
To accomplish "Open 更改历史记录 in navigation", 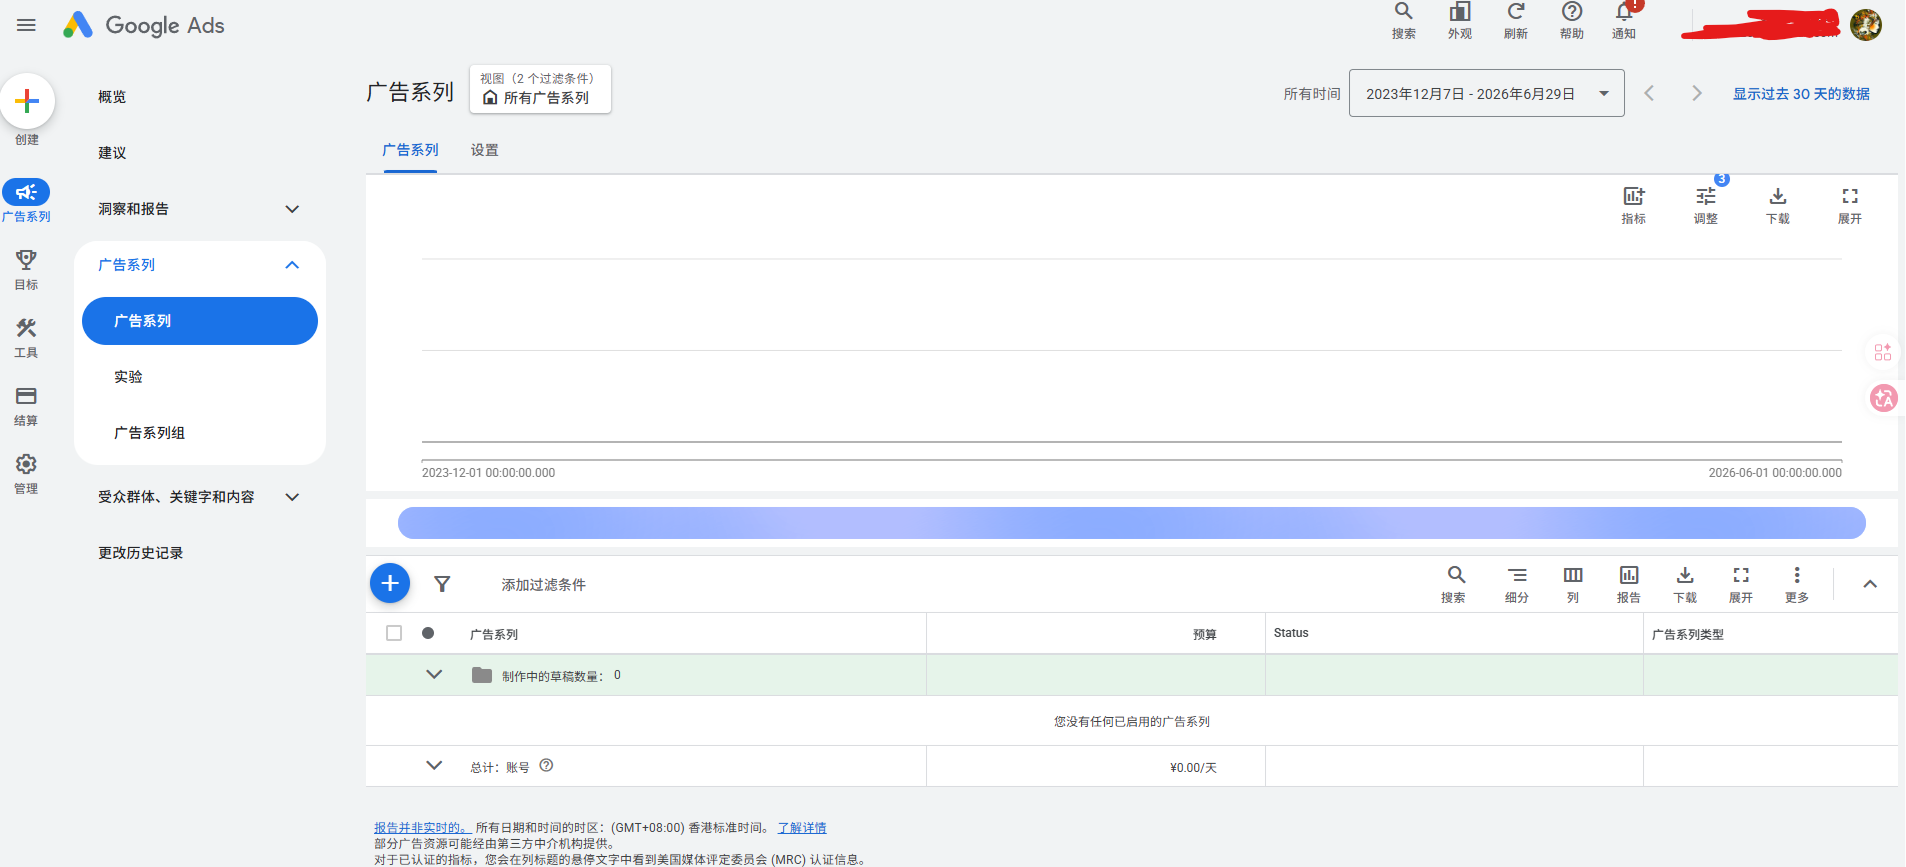I will click(140, 553).
